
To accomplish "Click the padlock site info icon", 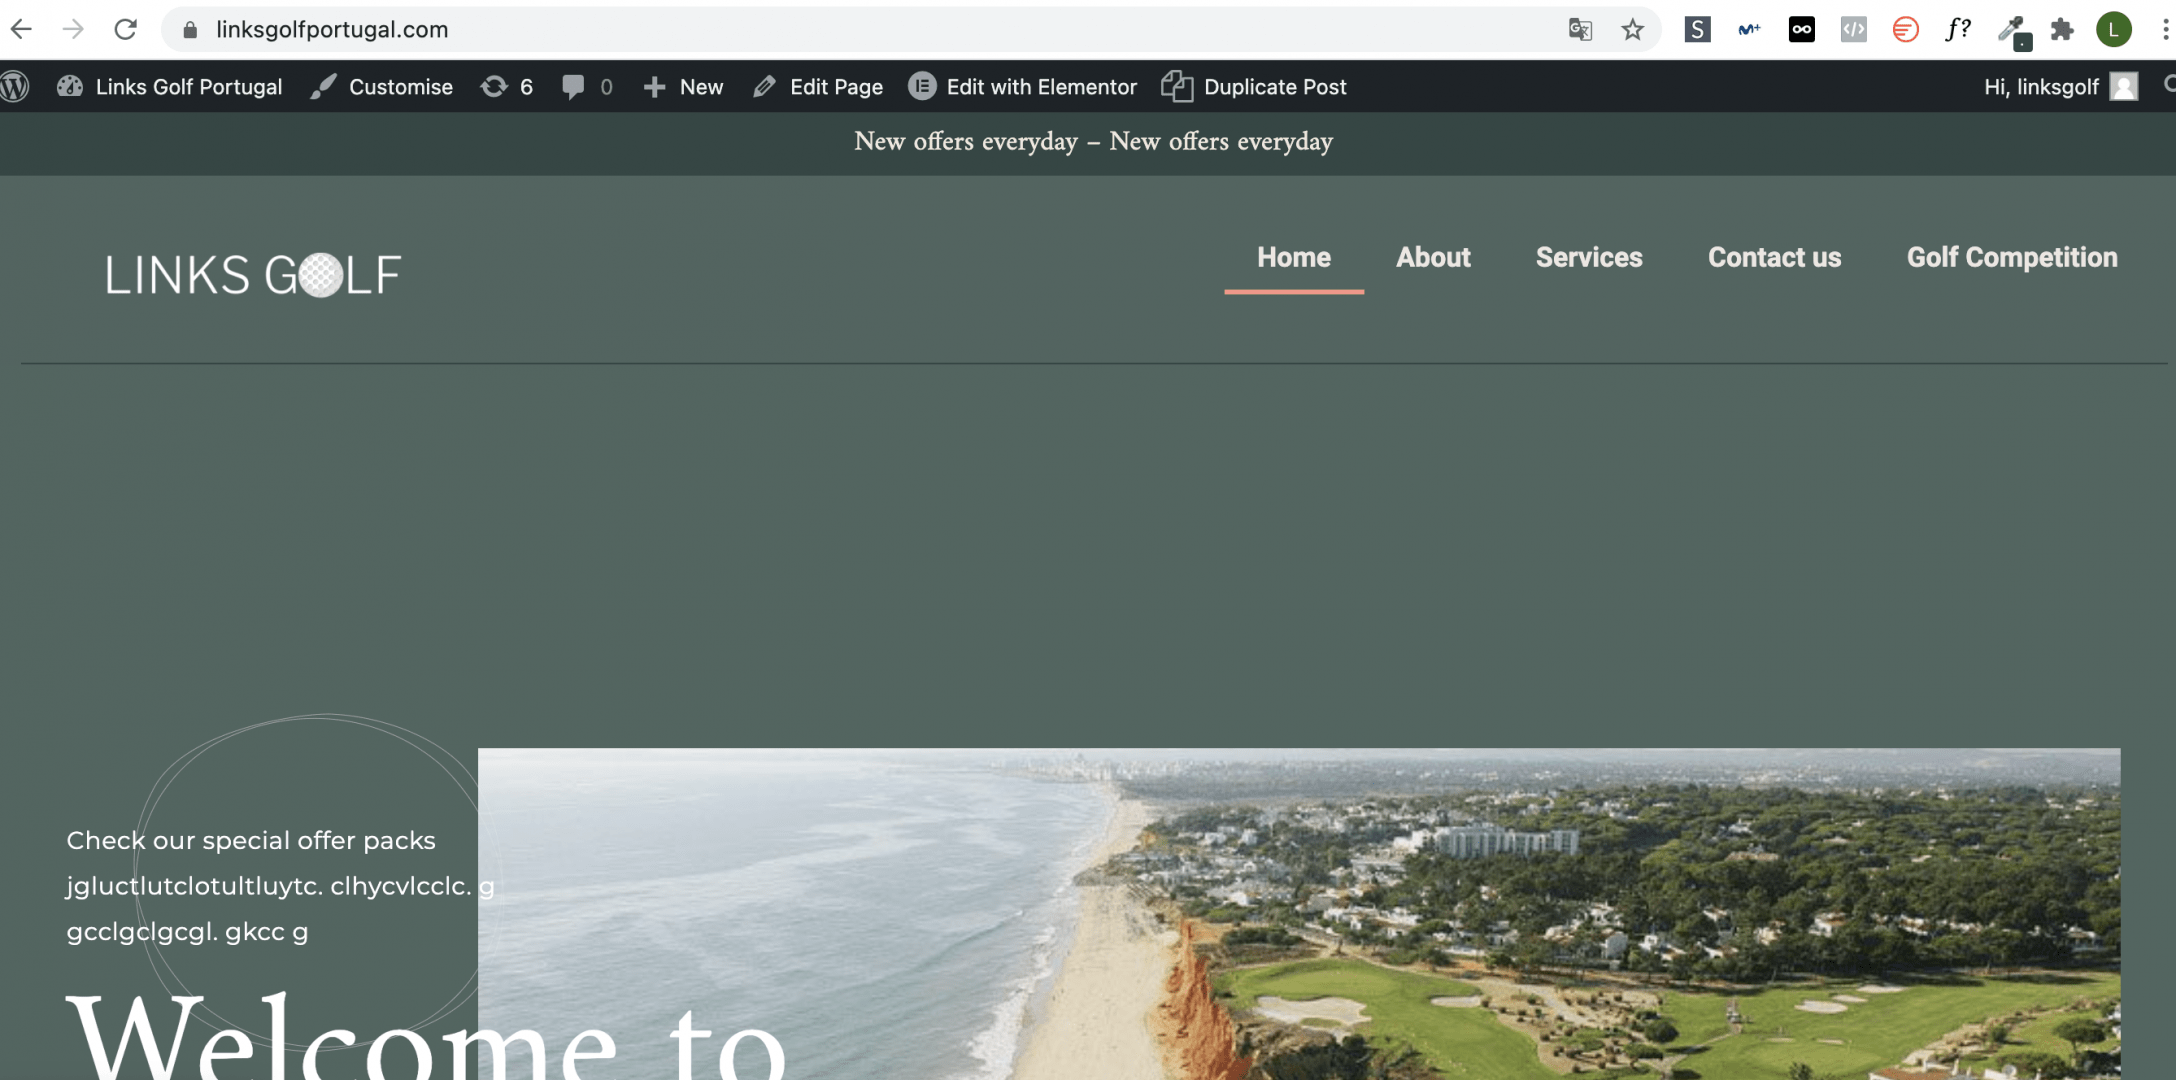I will pos(190,30).
